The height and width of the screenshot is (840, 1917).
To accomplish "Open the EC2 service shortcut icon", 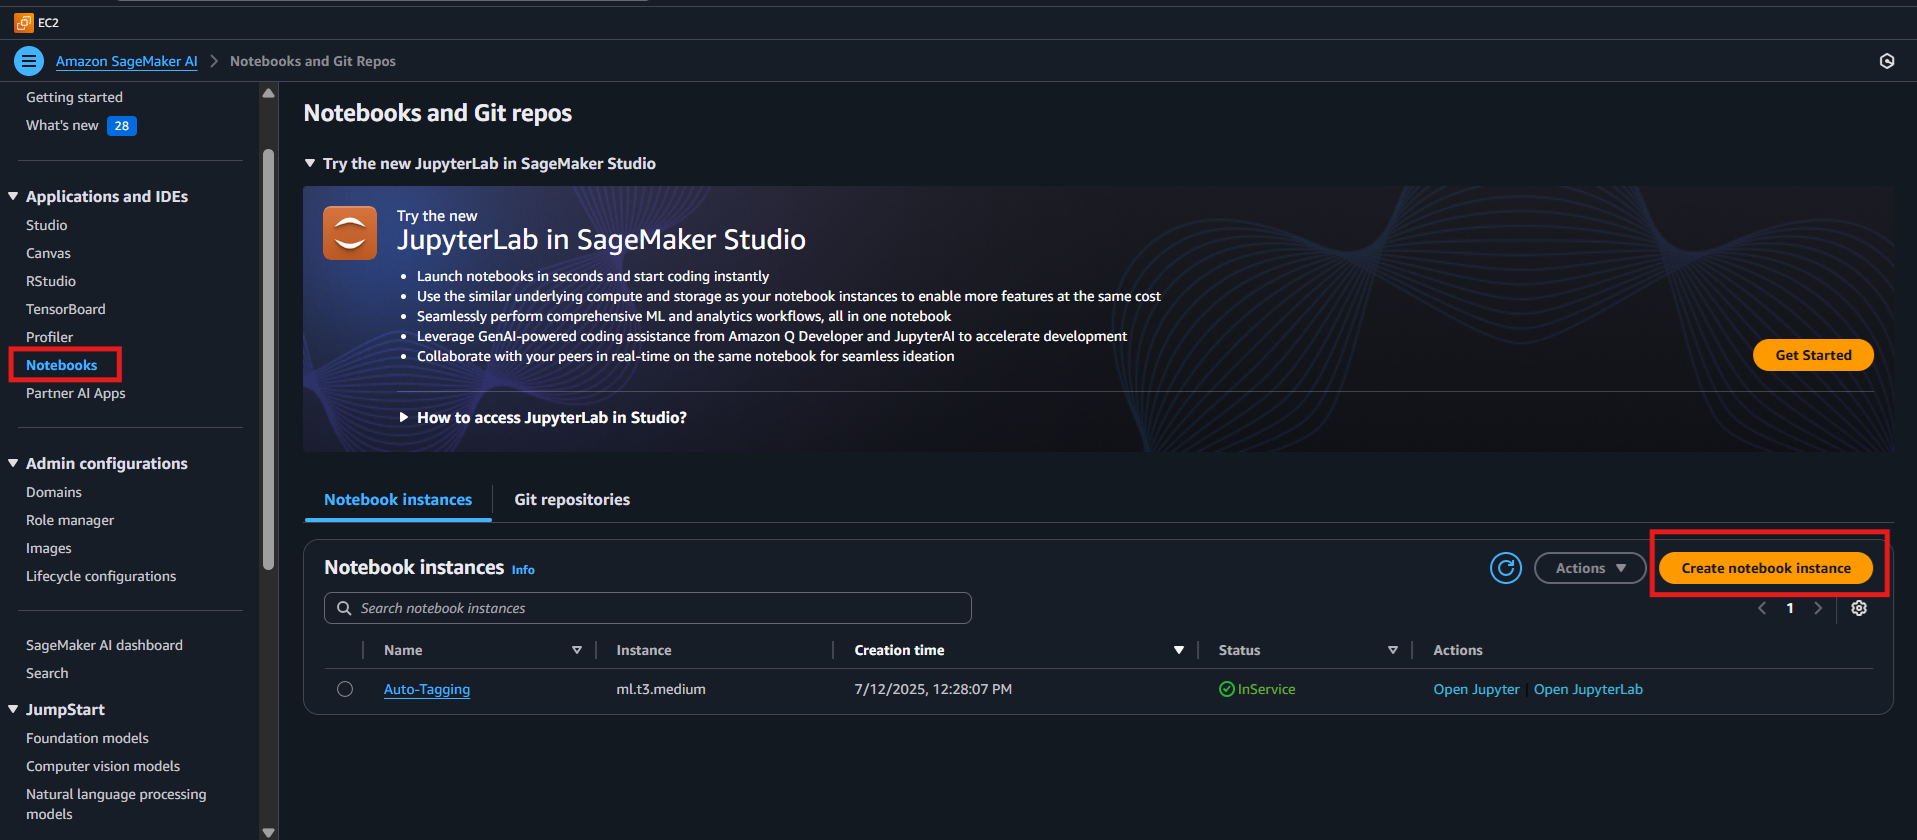I will coord(24,22).
